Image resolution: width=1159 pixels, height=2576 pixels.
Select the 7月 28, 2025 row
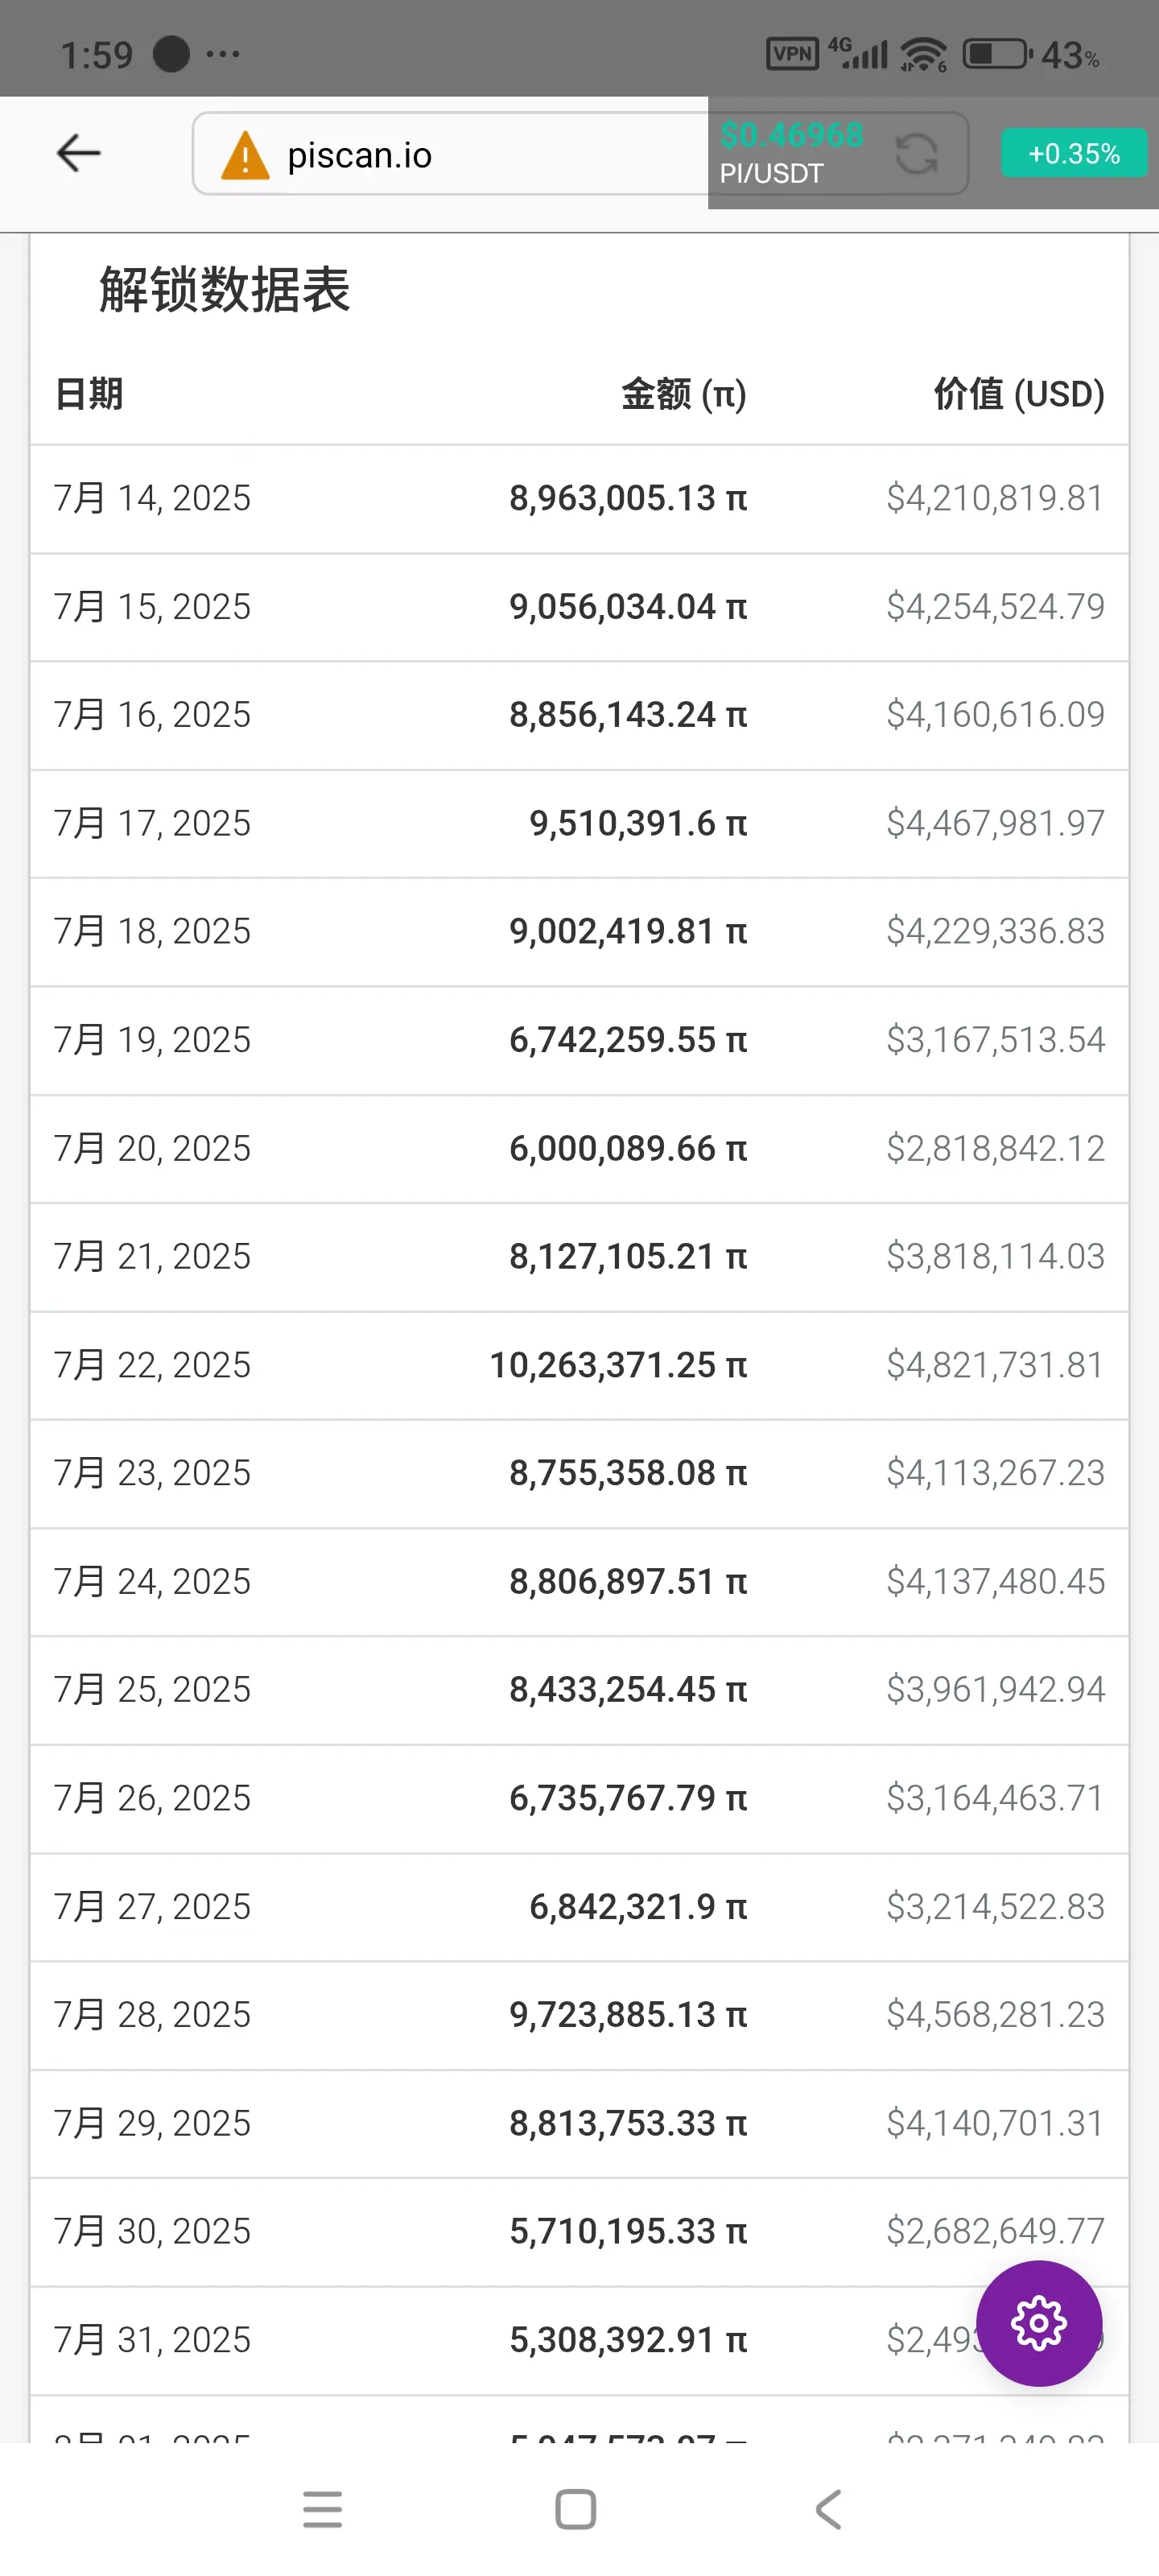579,2014
